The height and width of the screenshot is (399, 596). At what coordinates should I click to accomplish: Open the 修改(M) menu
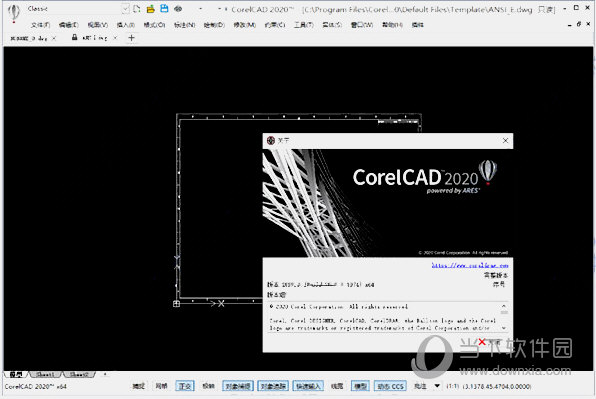click(x=244, y=25)
